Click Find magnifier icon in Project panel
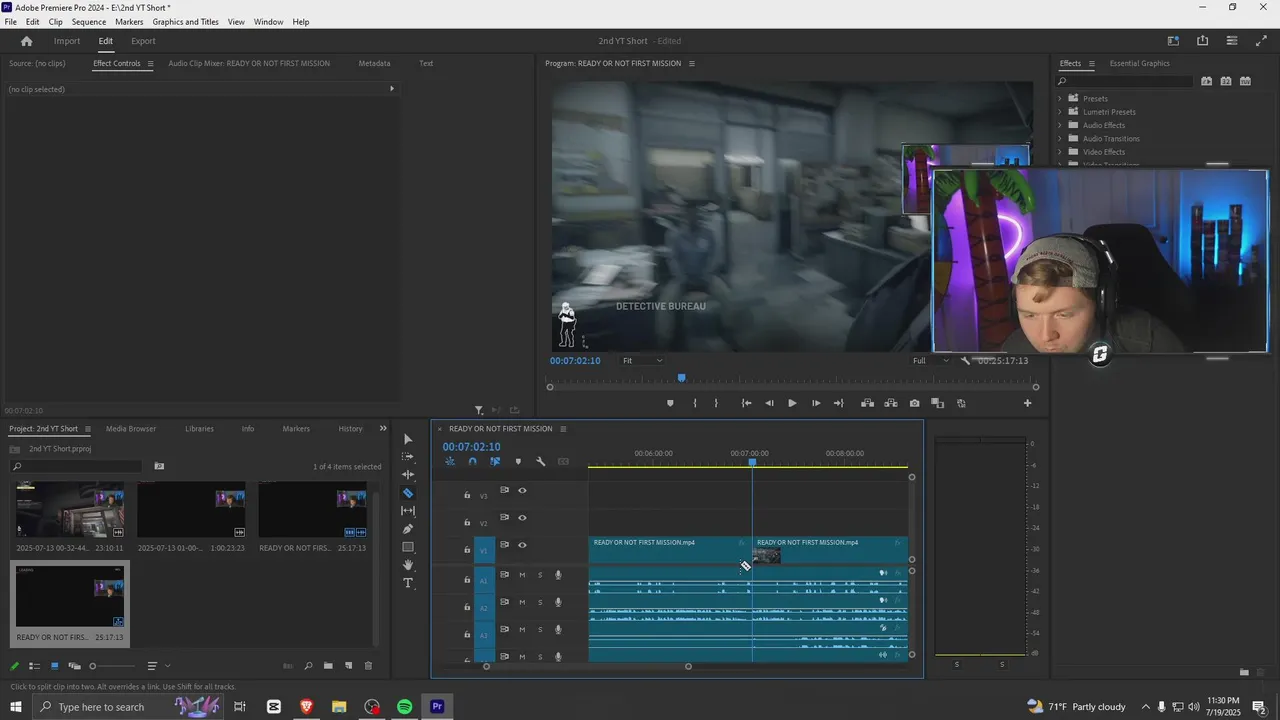The height and width of the screenshot is (720, 1280). 308,666
